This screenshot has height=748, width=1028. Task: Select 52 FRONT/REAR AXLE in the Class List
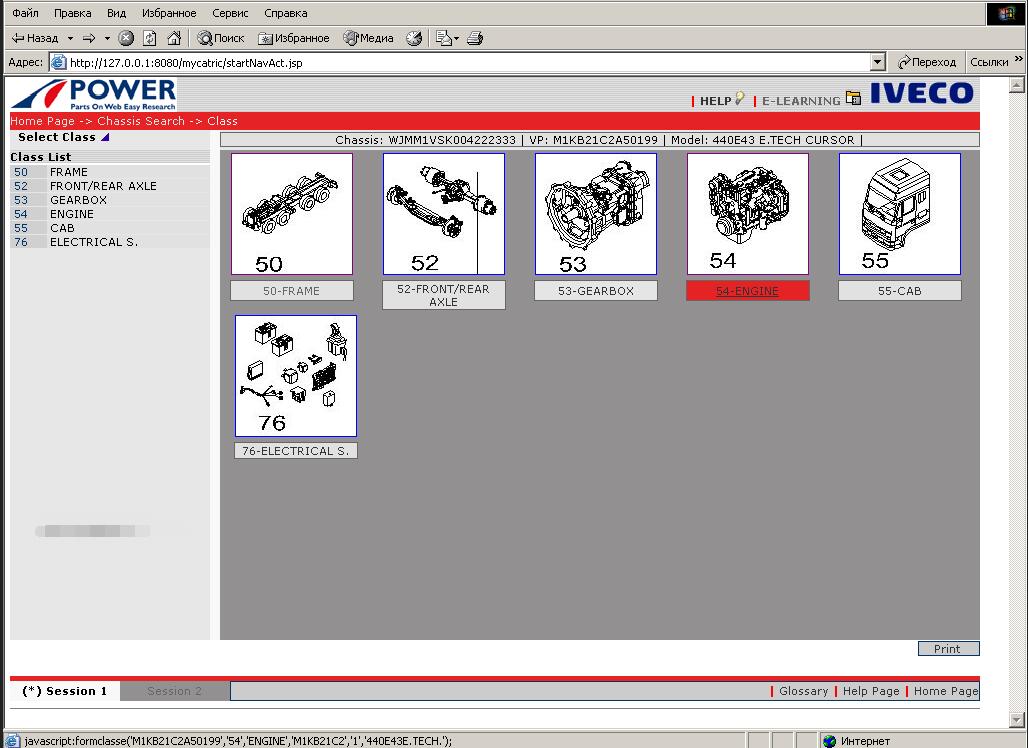point(110,186)
